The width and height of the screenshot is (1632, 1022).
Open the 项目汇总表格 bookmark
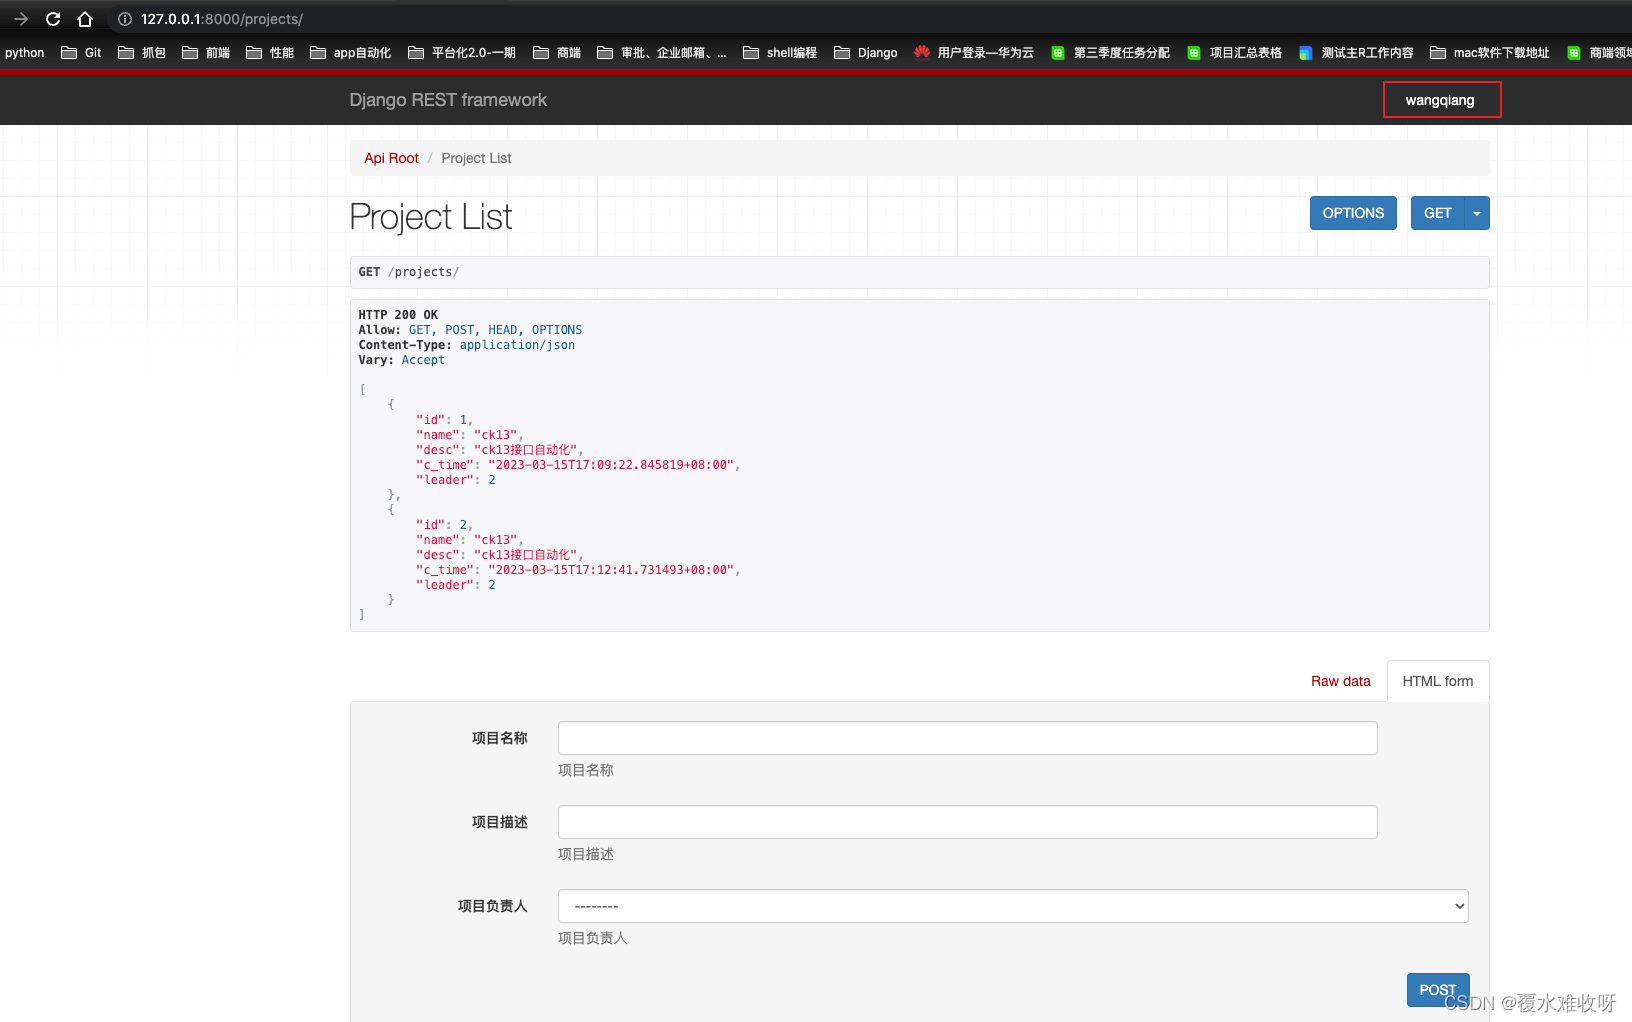[x=1234, y=53]
